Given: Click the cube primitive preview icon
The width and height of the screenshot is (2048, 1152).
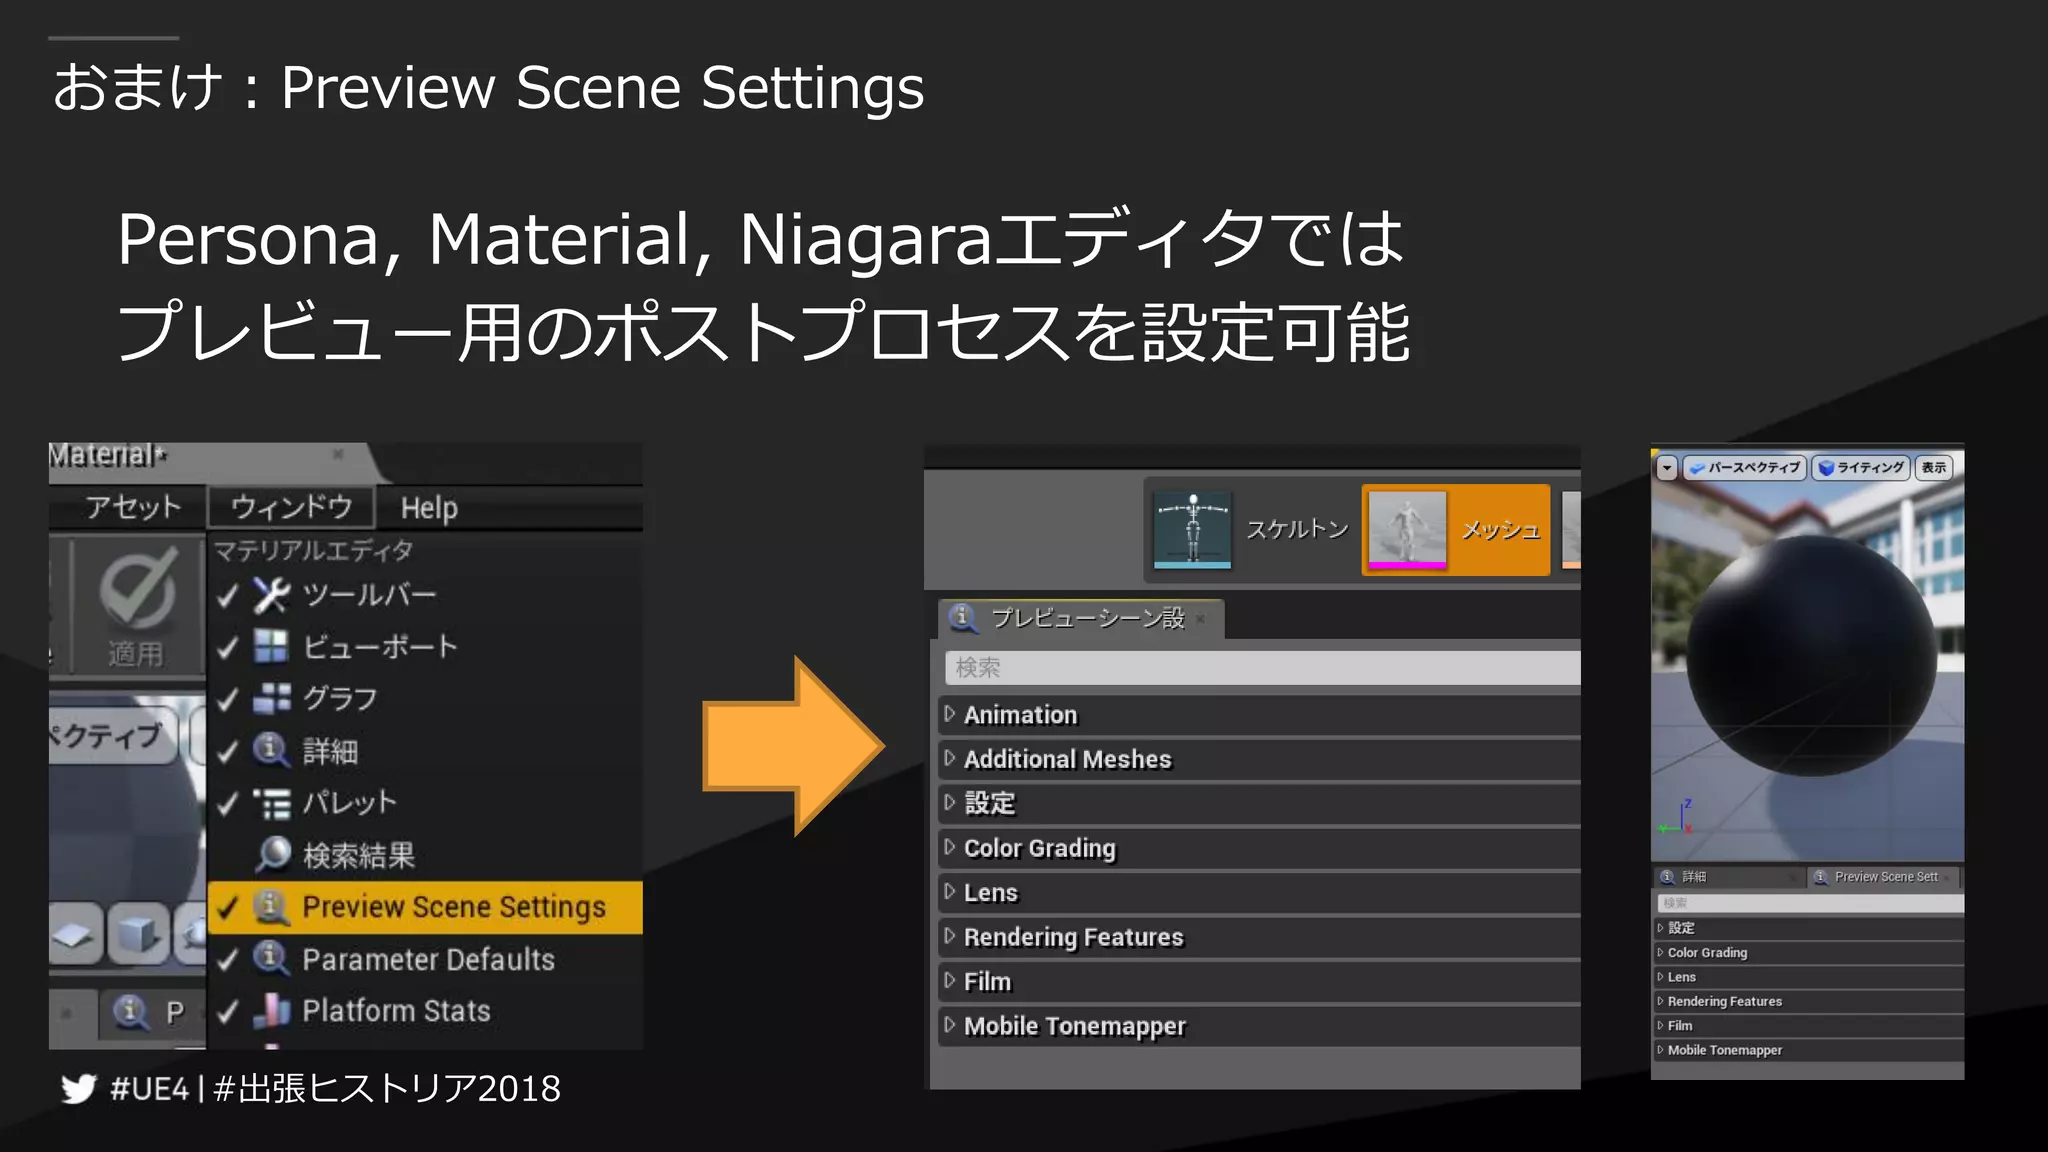Looking at the screenshot, I should pyautogui.click(x=138, y=935).
